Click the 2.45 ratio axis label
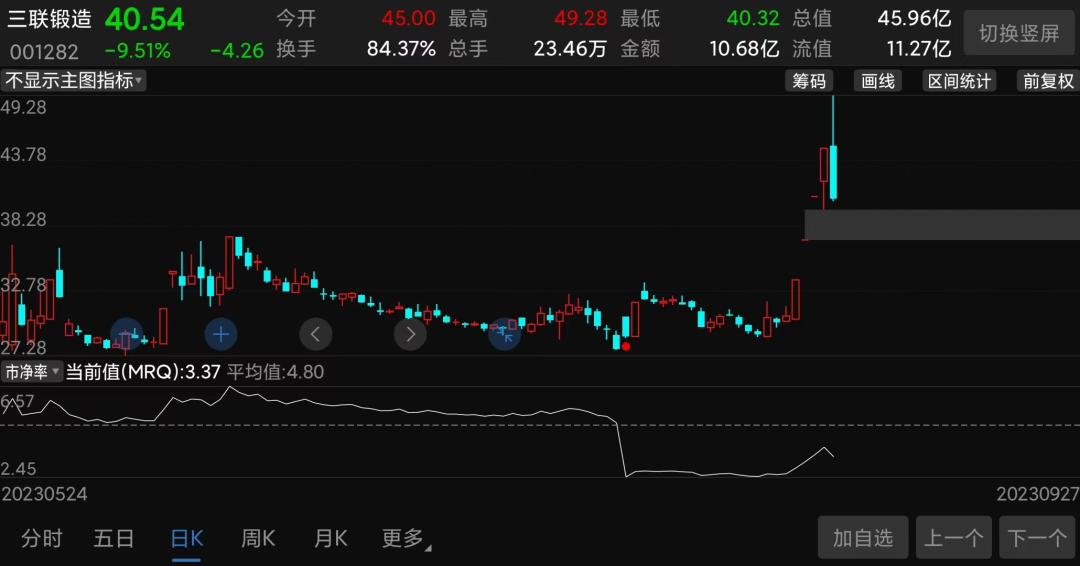 click(19, 469)
